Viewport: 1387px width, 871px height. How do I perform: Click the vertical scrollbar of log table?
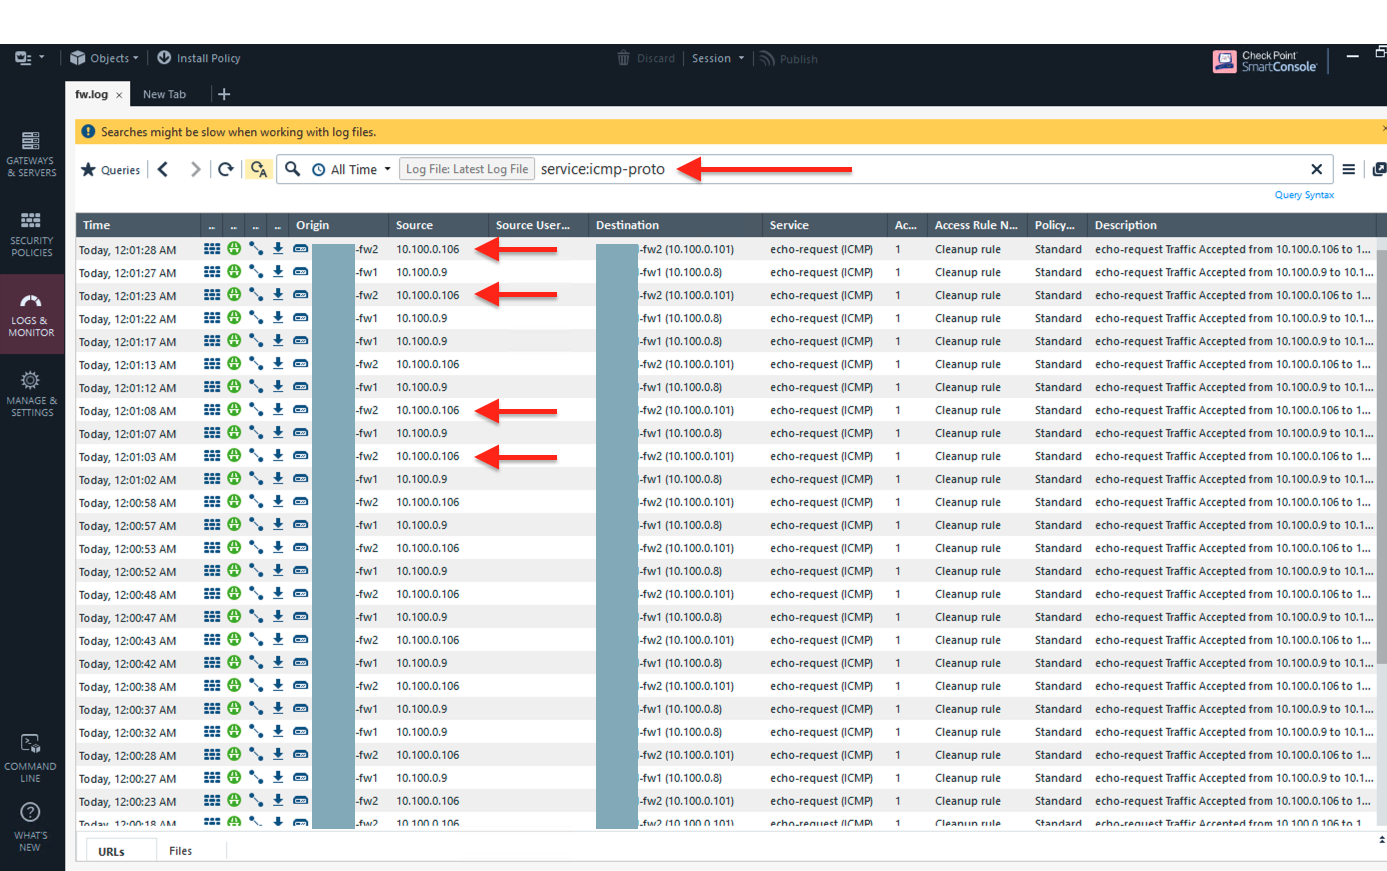[x=1381, y=450]
